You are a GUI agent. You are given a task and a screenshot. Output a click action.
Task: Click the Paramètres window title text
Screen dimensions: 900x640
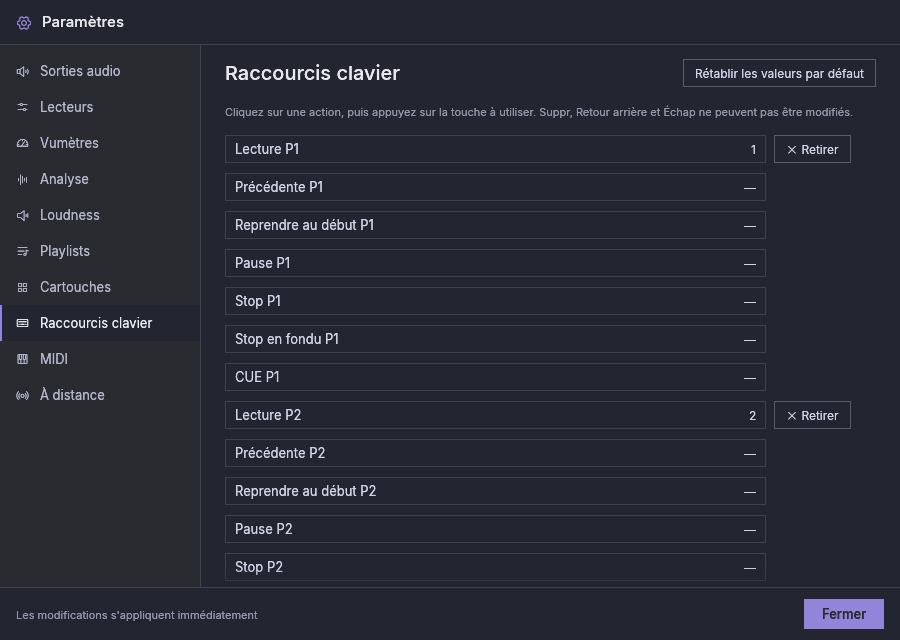pyautogui.click(x=83, y=22)
